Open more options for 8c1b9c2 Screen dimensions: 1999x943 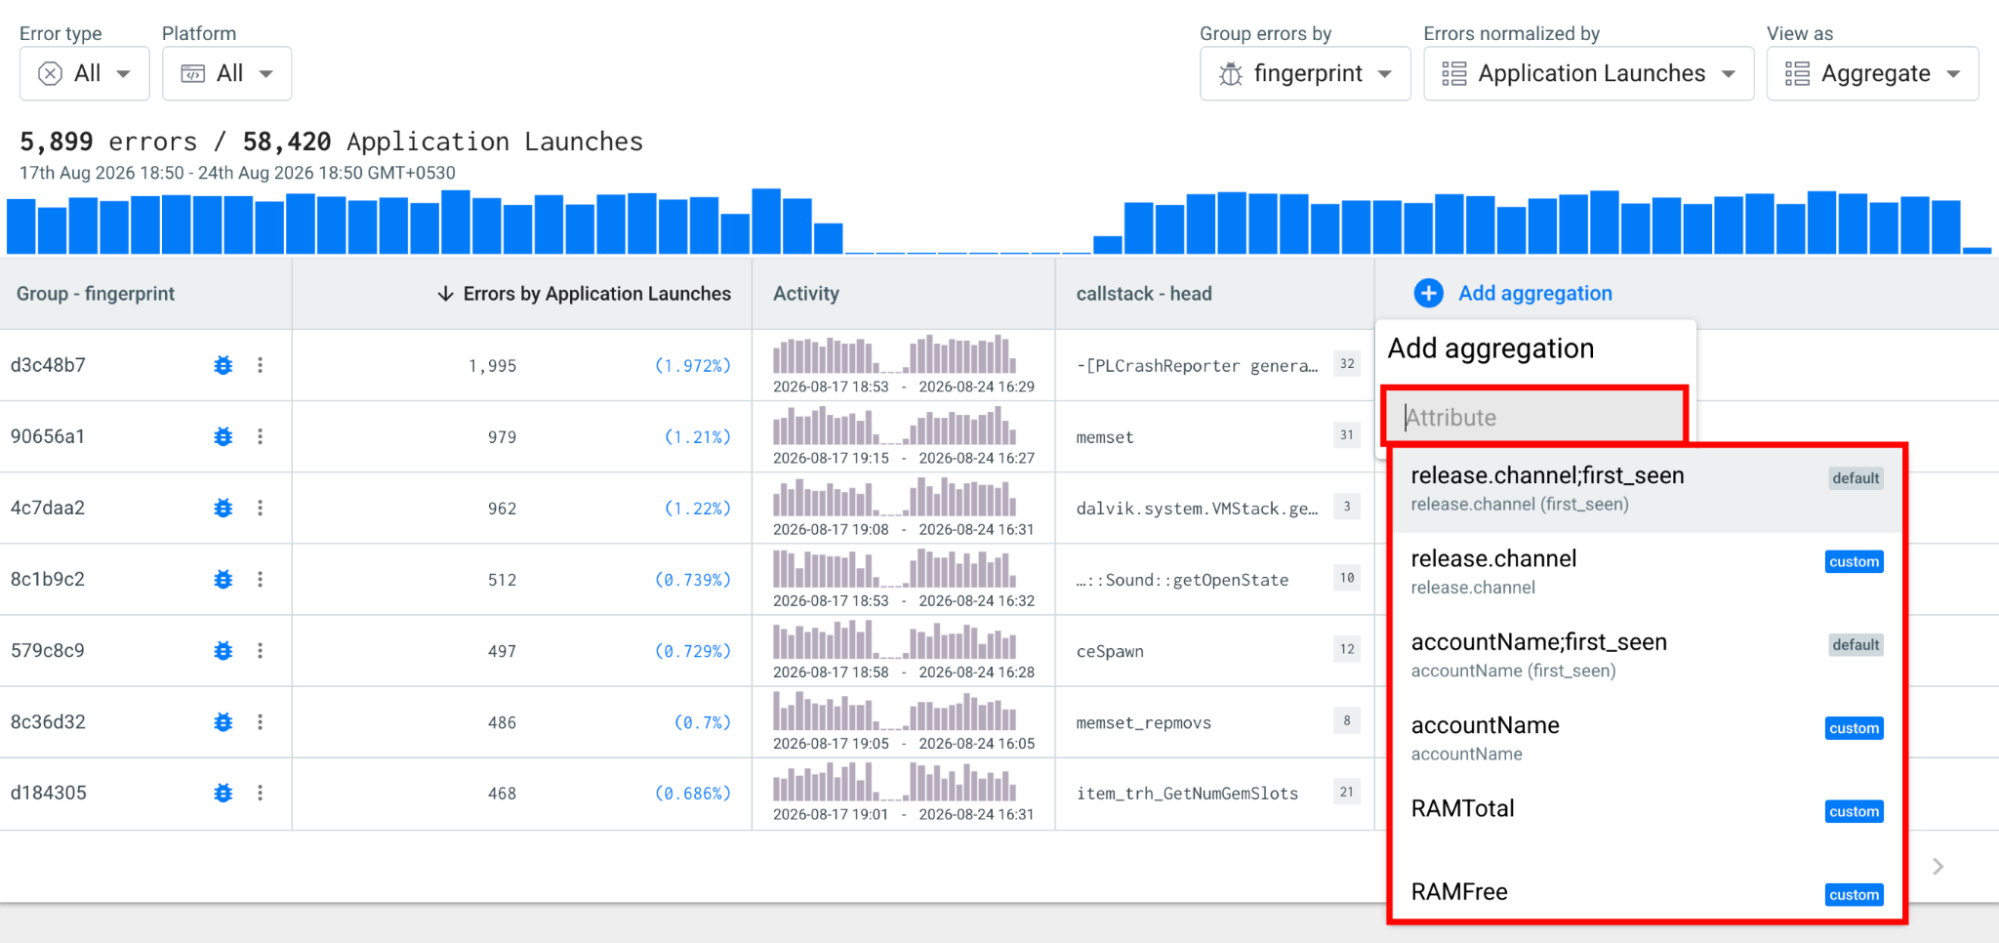tap(260, 579)
